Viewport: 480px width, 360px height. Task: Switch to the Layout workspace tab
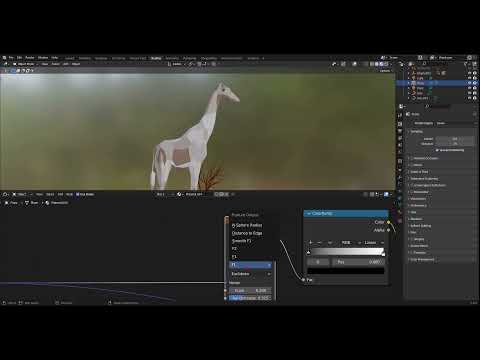[69, 58]
